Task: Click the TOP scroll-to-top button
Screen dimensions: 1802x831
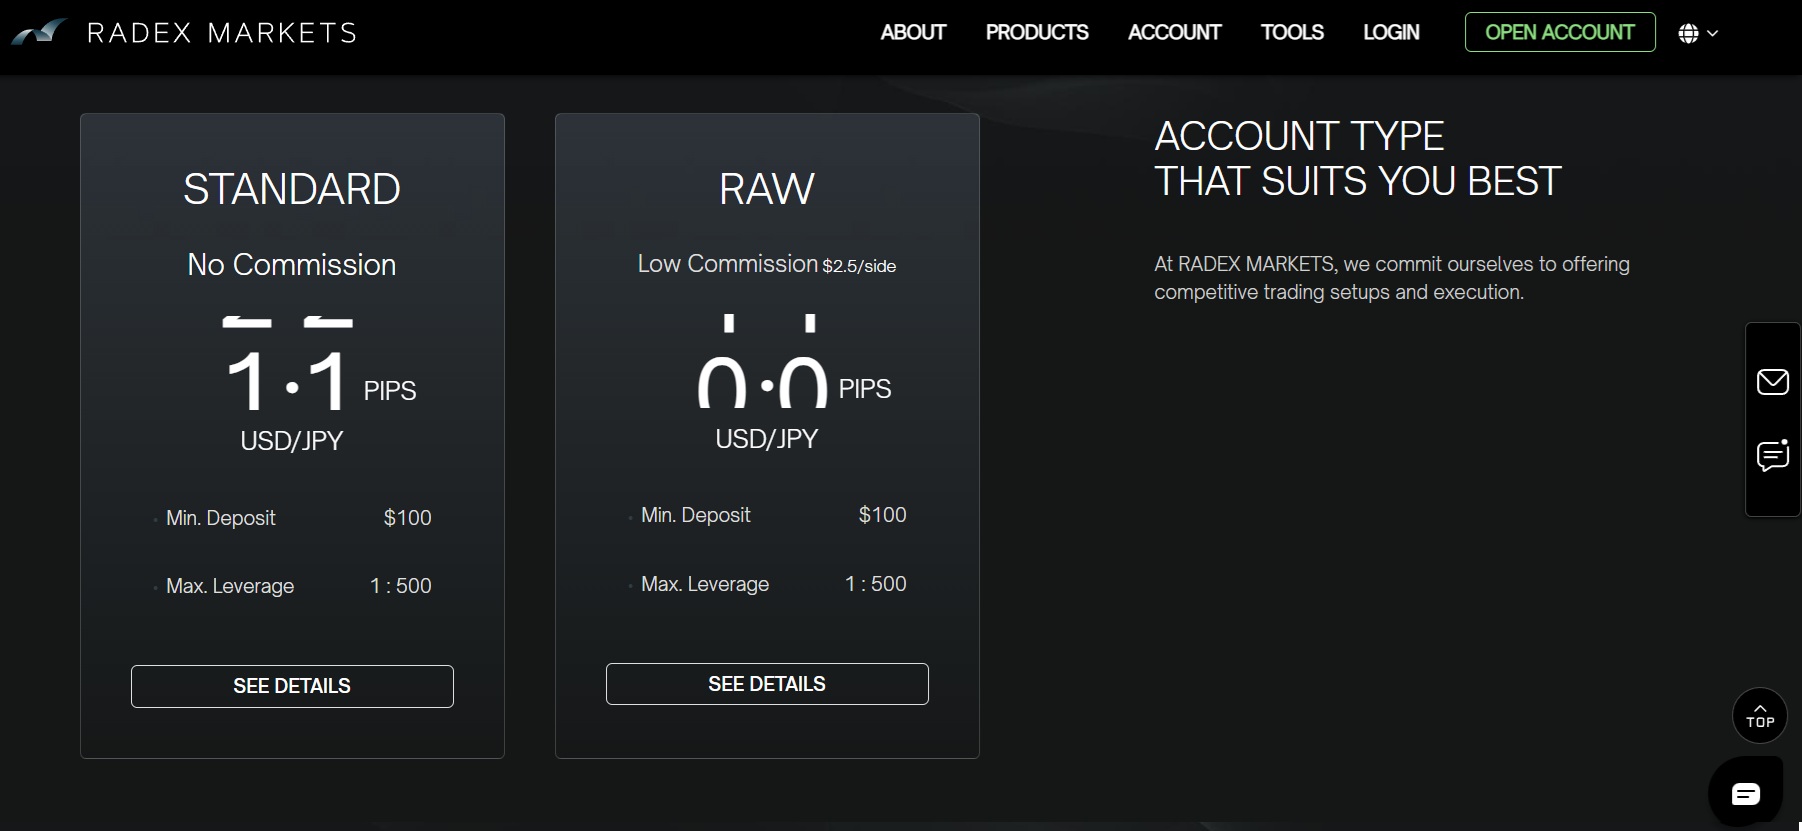Action: click(x=1760, y=716)
